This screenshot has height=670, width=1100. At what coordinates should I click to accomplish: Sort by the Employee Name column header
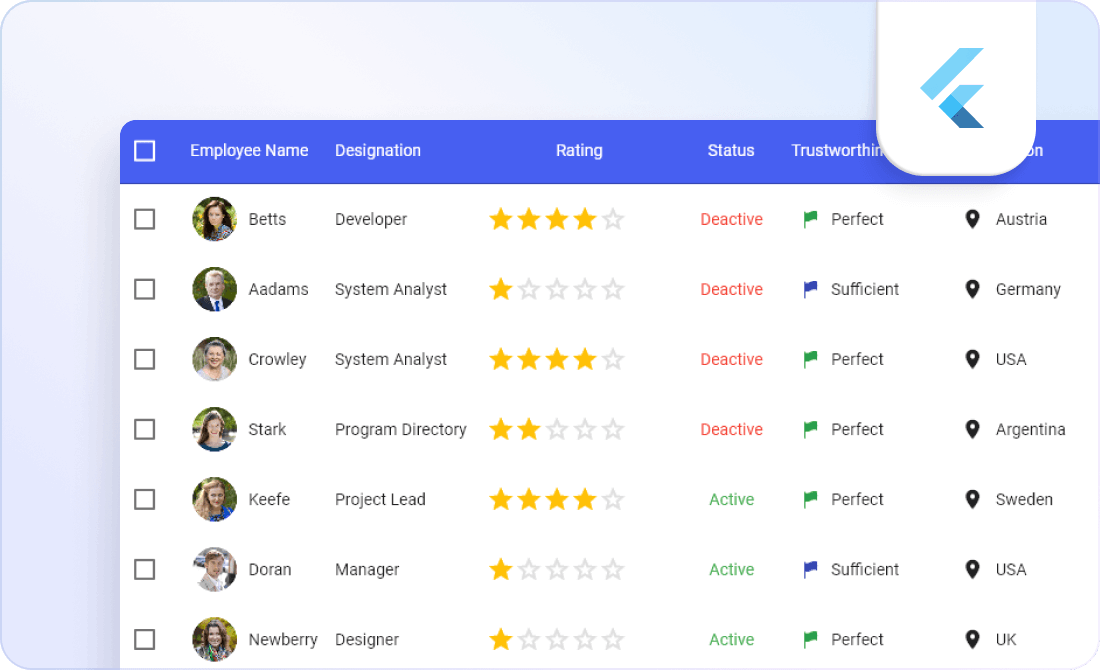coord(249,150)
